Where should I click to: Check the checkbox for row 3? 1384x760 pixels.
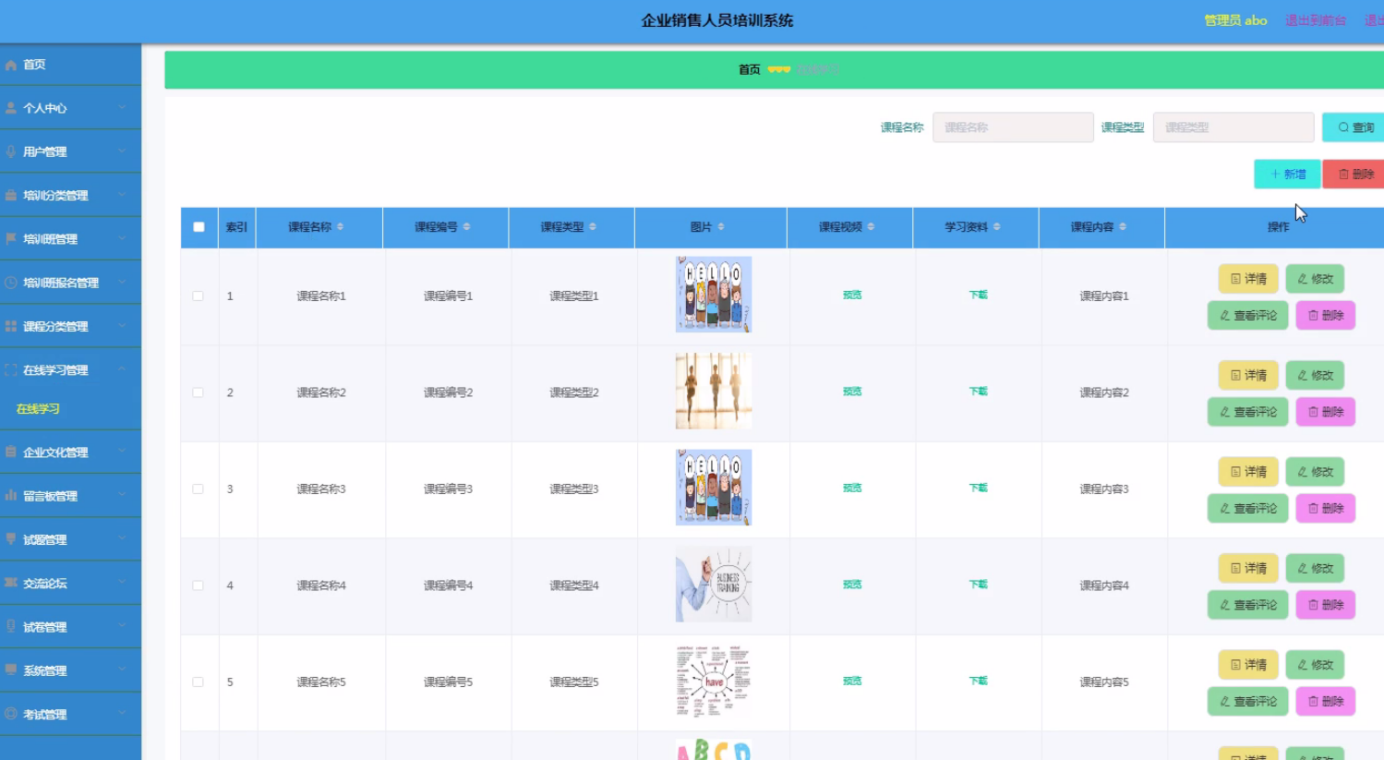click(x=198, y=489)
